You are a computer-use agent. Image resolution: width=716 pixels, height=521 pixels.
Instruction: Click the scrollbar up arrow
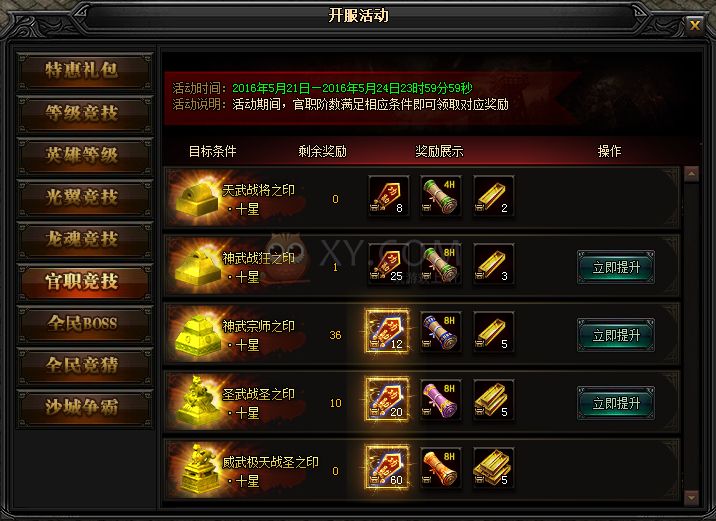coord(691,174)
